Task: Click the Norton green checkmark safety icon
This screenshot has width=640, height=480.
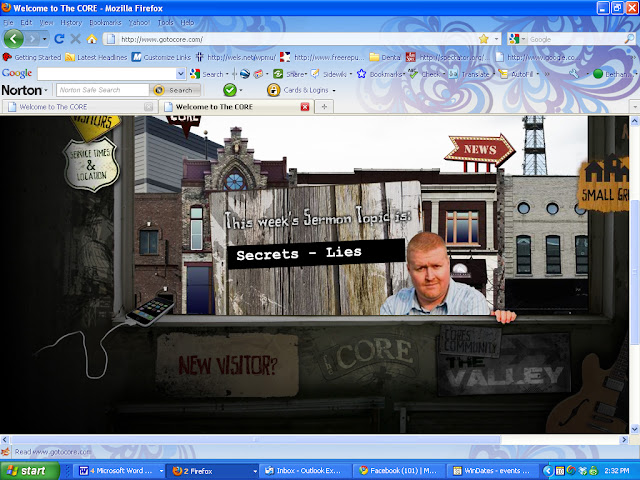Action: [230, 90]
